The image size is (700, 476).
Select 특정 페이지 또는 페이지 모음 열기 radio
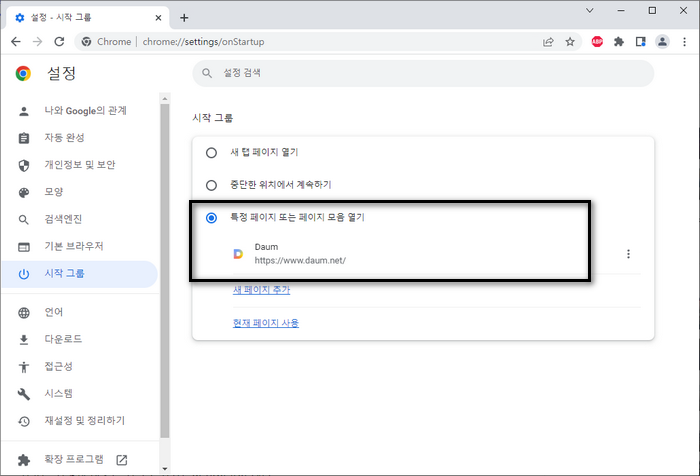[211, 218]
